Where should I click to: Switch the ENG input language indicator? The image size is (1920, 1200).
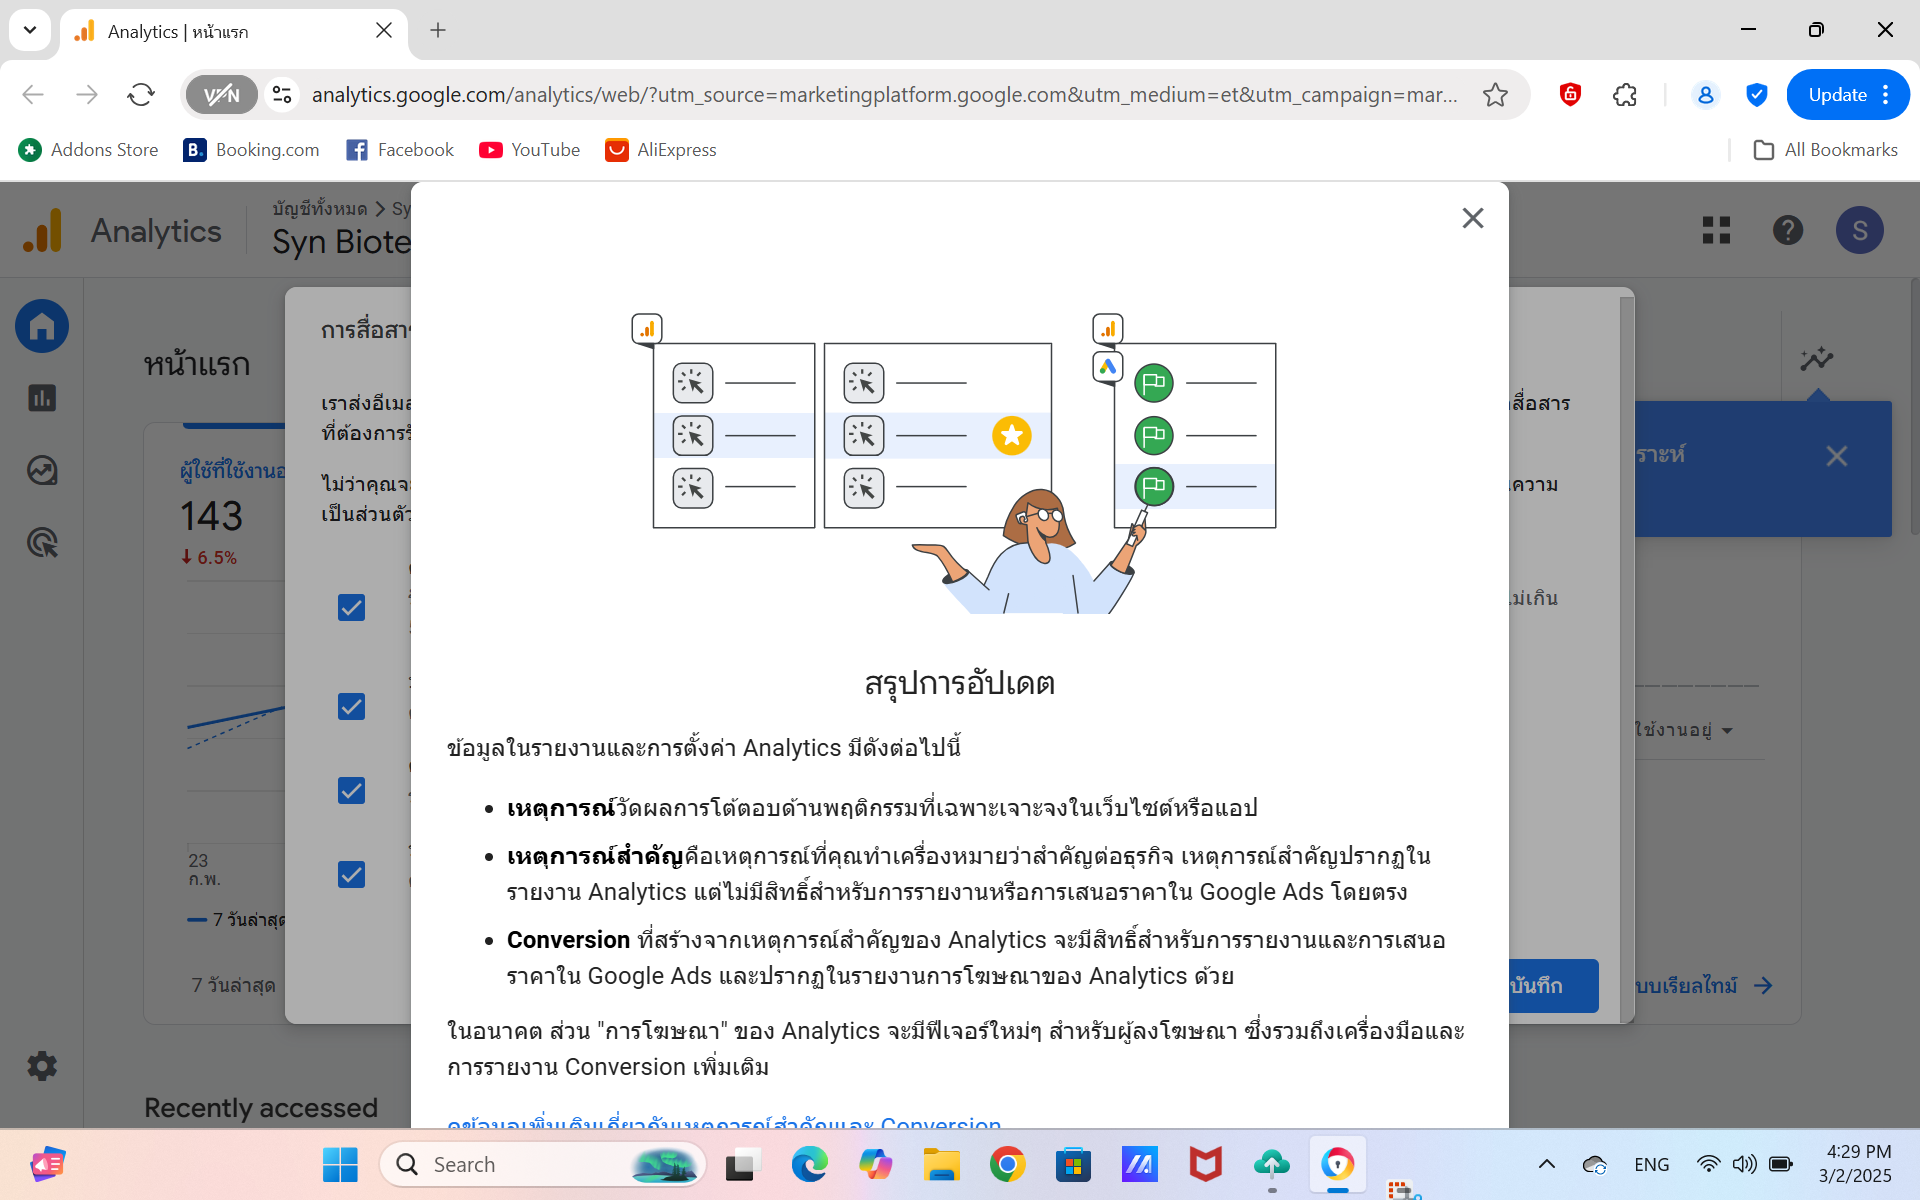pyautogui.click(x=1652, y=1164)
